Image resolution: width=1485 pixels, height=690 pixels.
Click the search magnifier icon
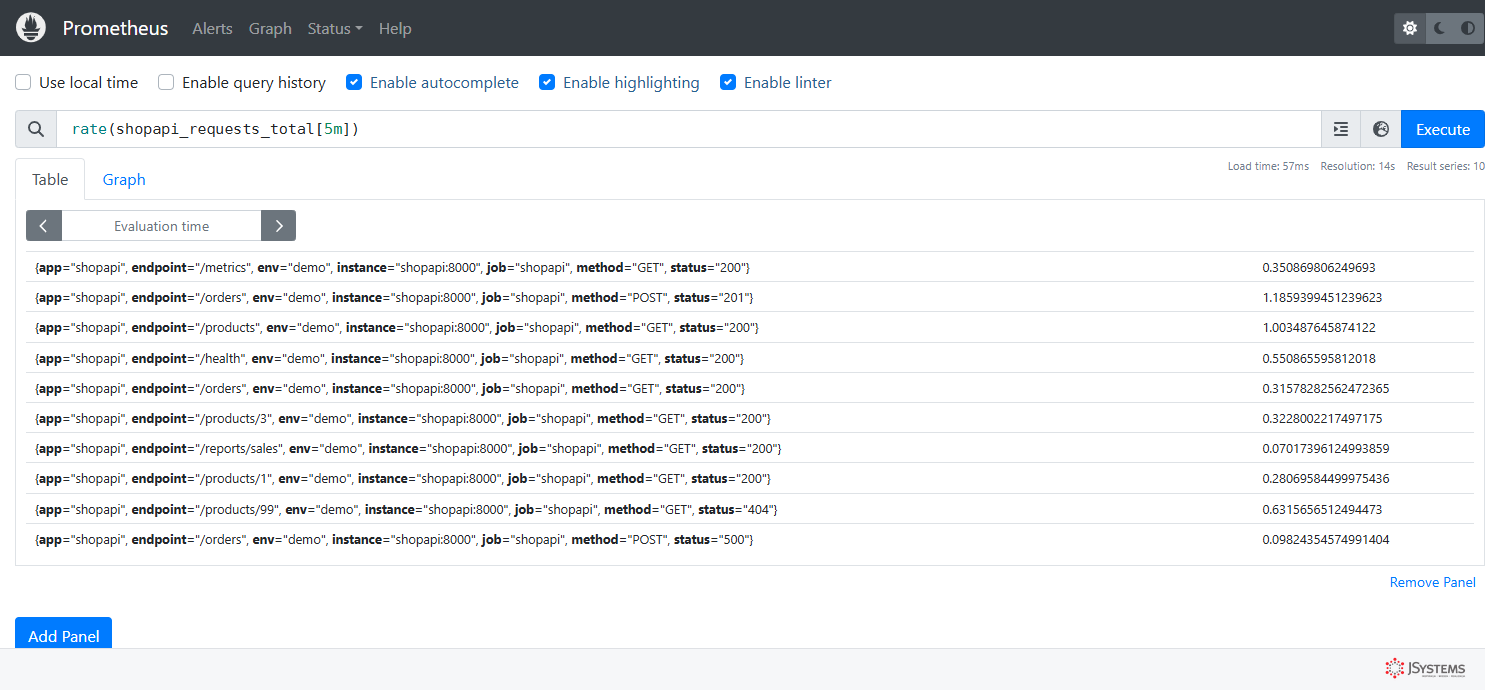pos(36,129)
